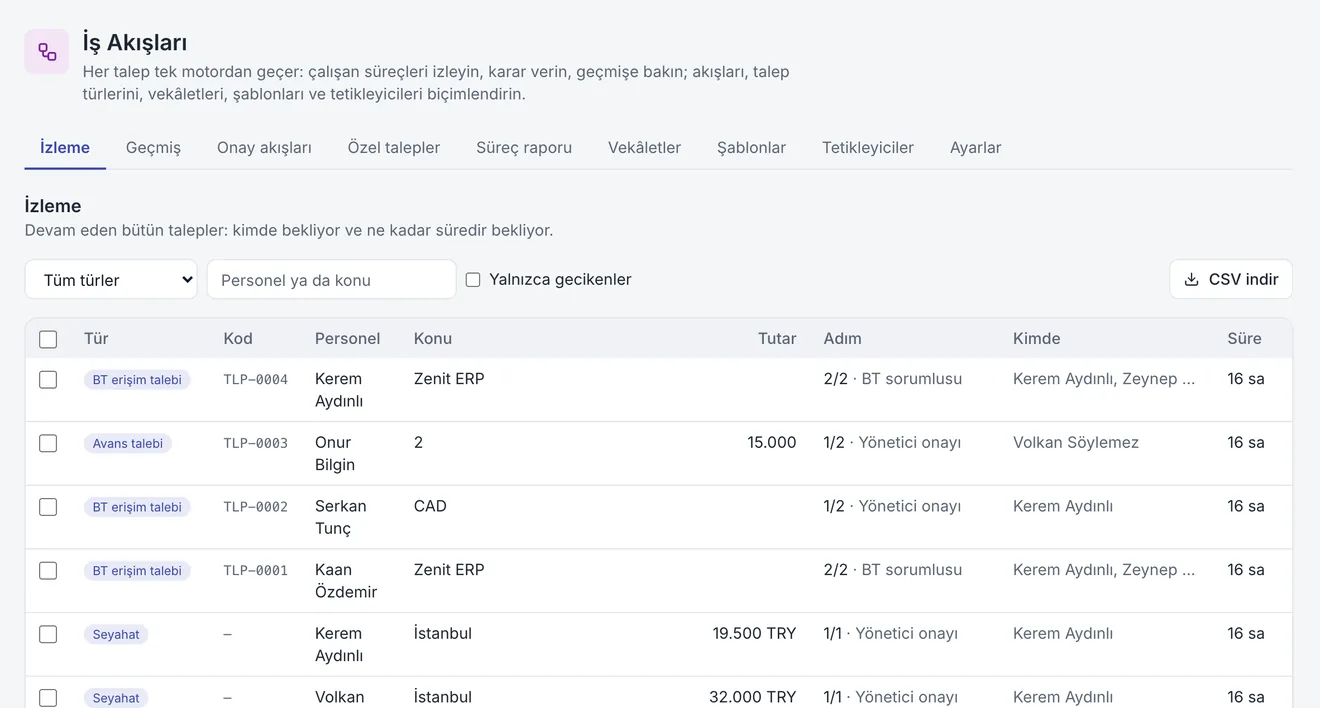
Task: Click the download icon in CSV indir
Action: (x=1191, y=280)
